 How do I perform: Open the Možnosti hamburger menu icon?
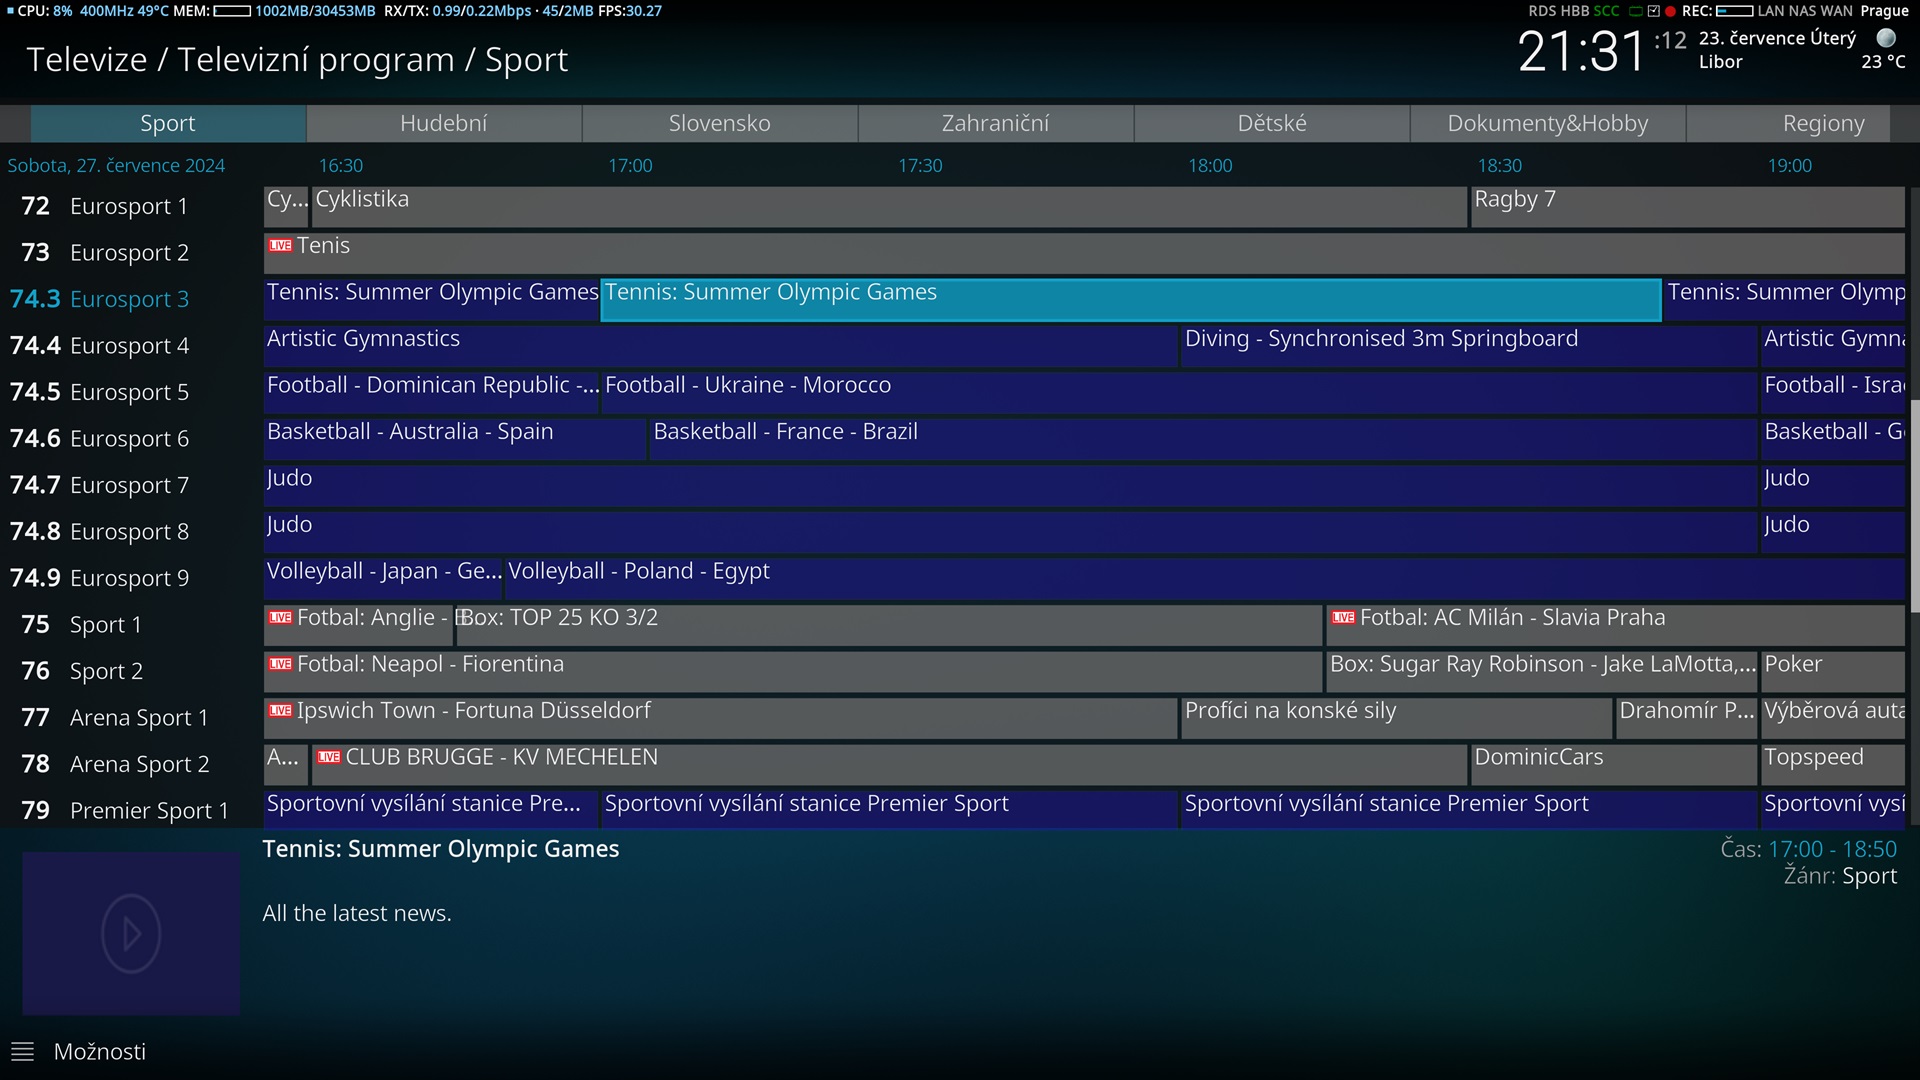[22, 1052]
